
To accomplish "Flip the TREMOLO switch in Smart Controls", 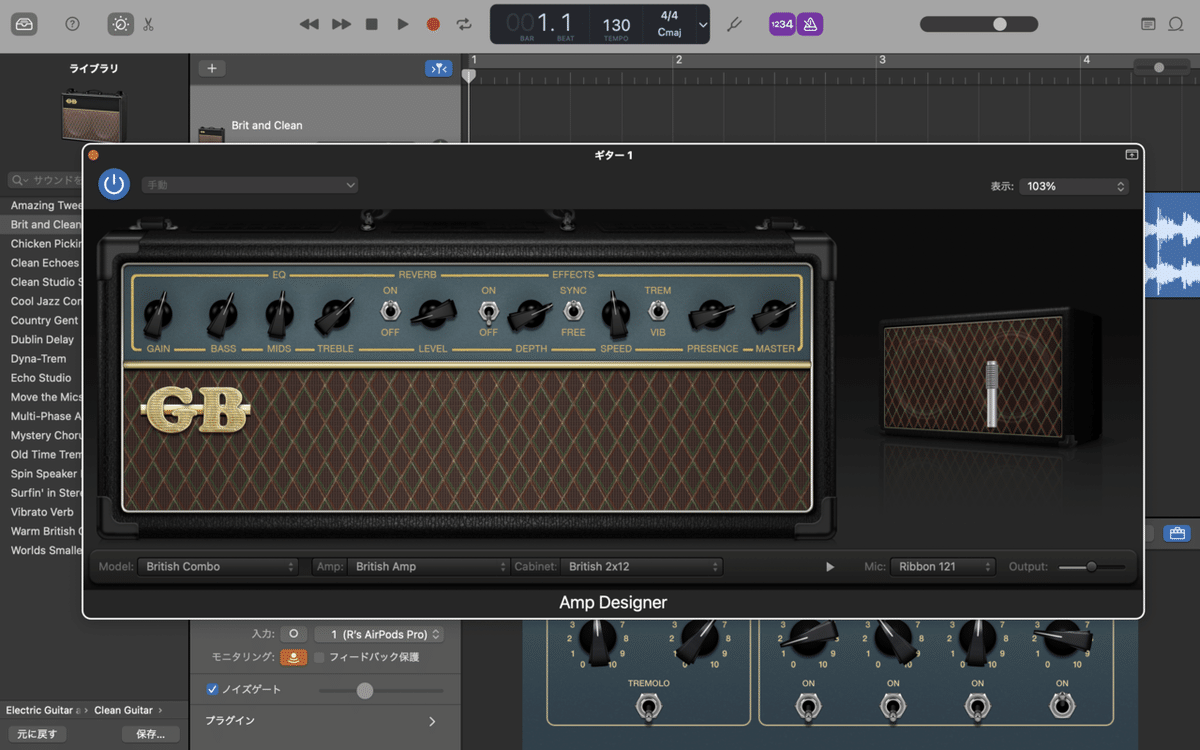I will click(649, 708).
